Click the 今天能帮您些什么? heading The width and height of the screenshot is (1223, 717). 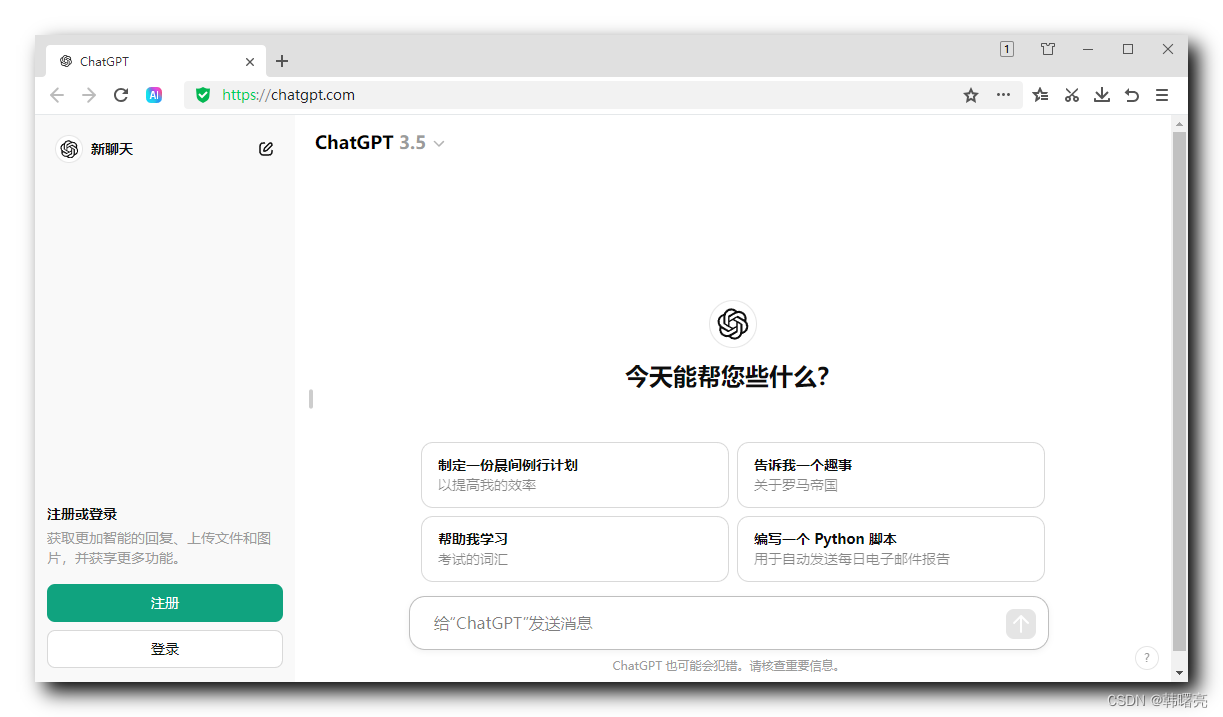(727, 377)
